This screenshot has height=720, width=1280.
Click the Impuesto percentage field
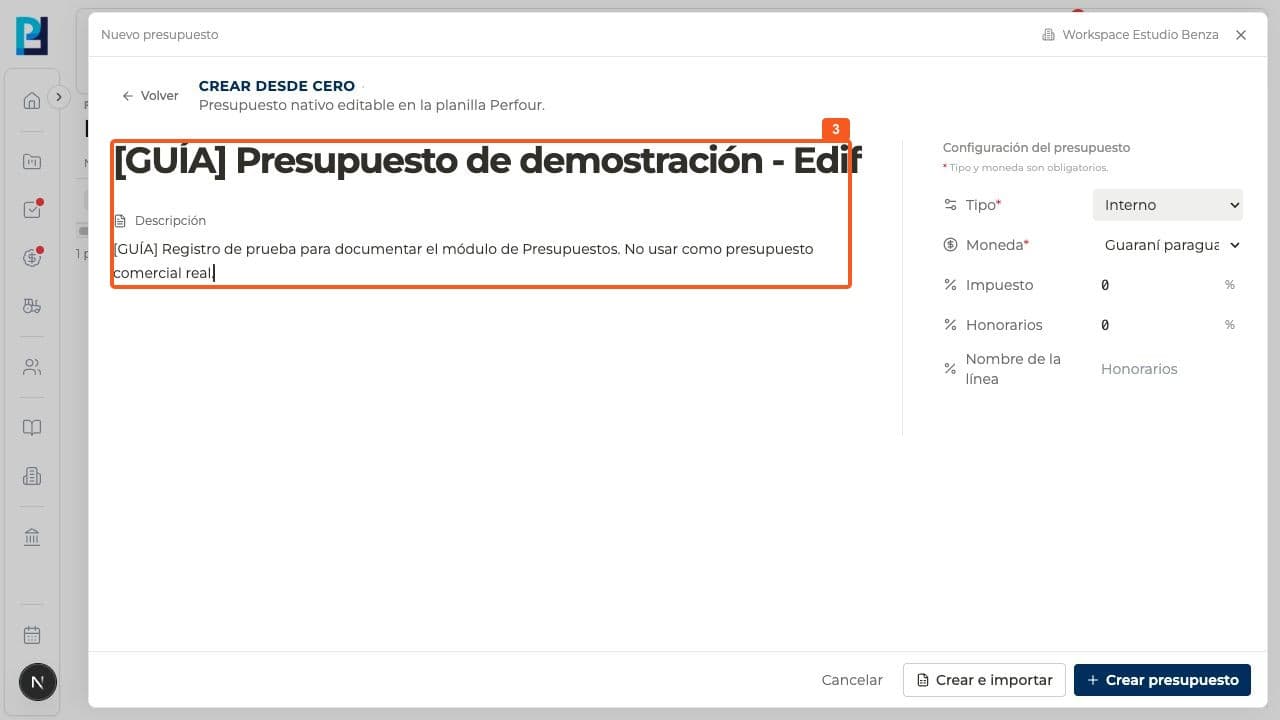coord(1158,285)
